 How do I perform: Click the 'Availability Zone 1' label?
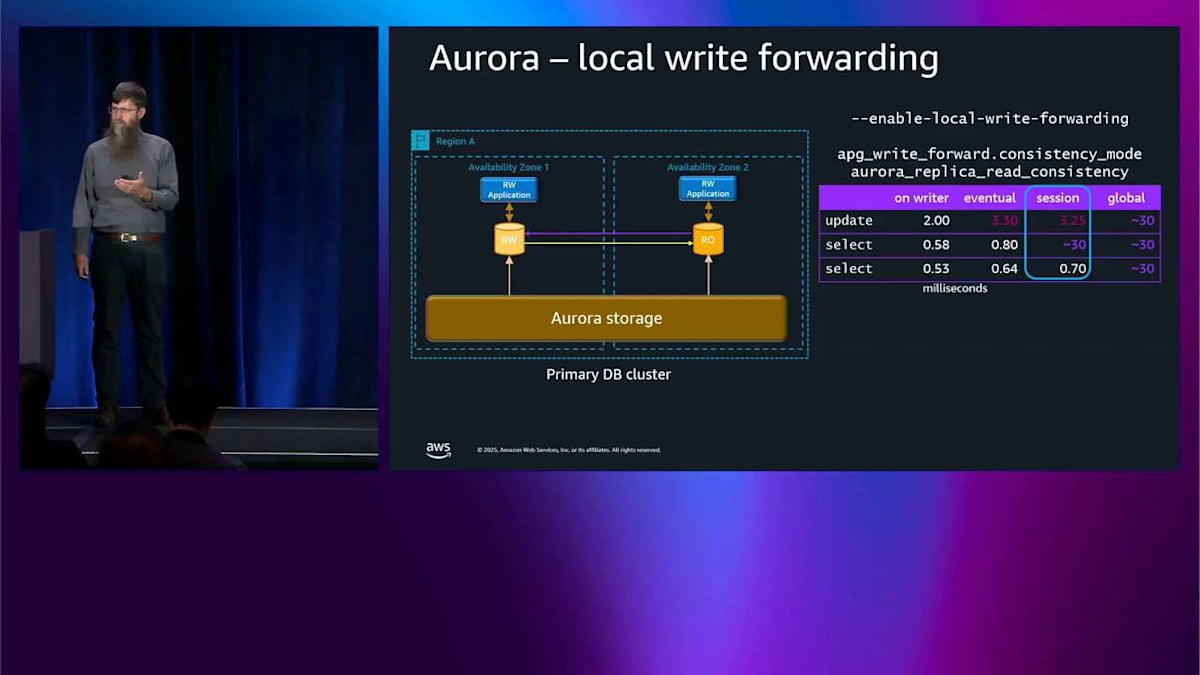pos(509,167)
